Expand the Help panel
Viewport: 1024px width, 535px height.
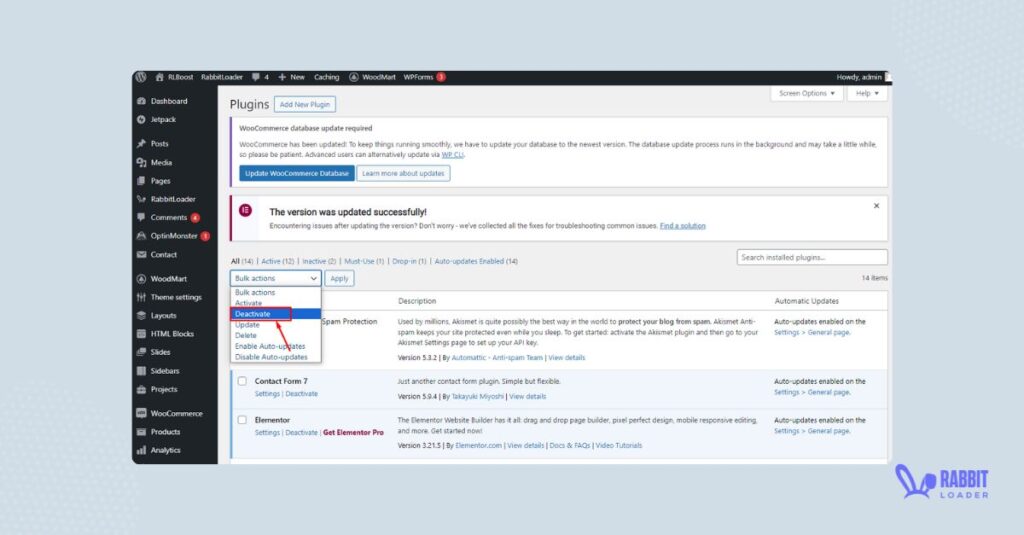[867, 93]
